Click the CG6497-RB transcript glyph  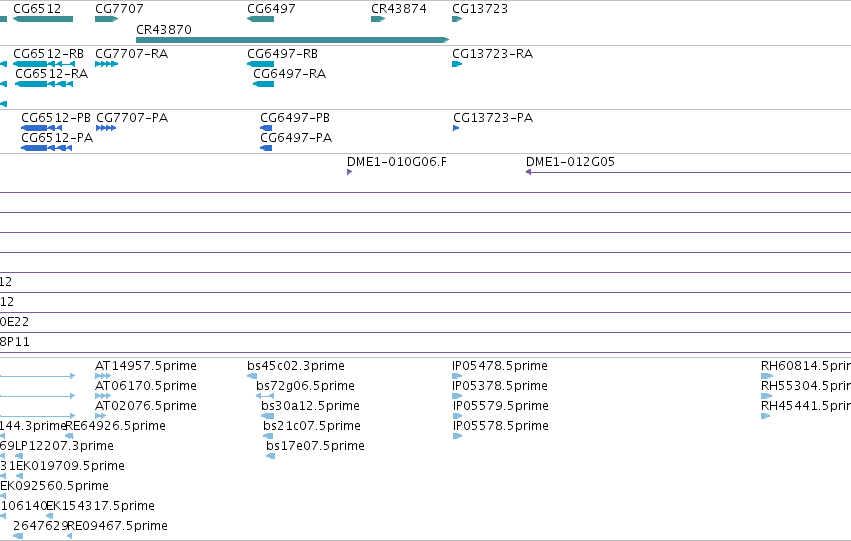(261, 64)
